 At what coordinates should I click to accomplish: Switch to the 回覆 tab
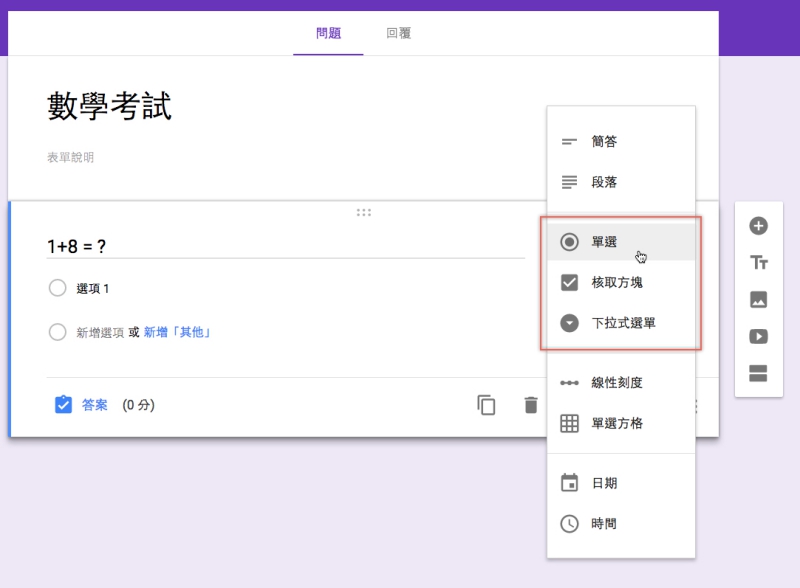click(x=398, y=33)
